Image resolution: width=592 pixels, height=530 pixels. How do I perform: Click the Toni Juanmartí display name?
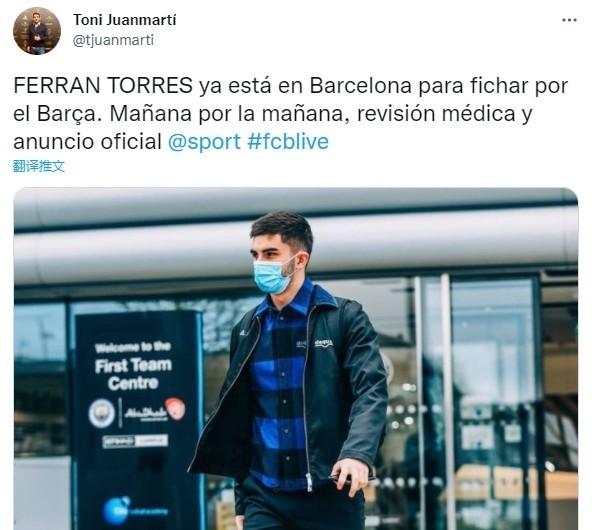click(x=124, y=20)
